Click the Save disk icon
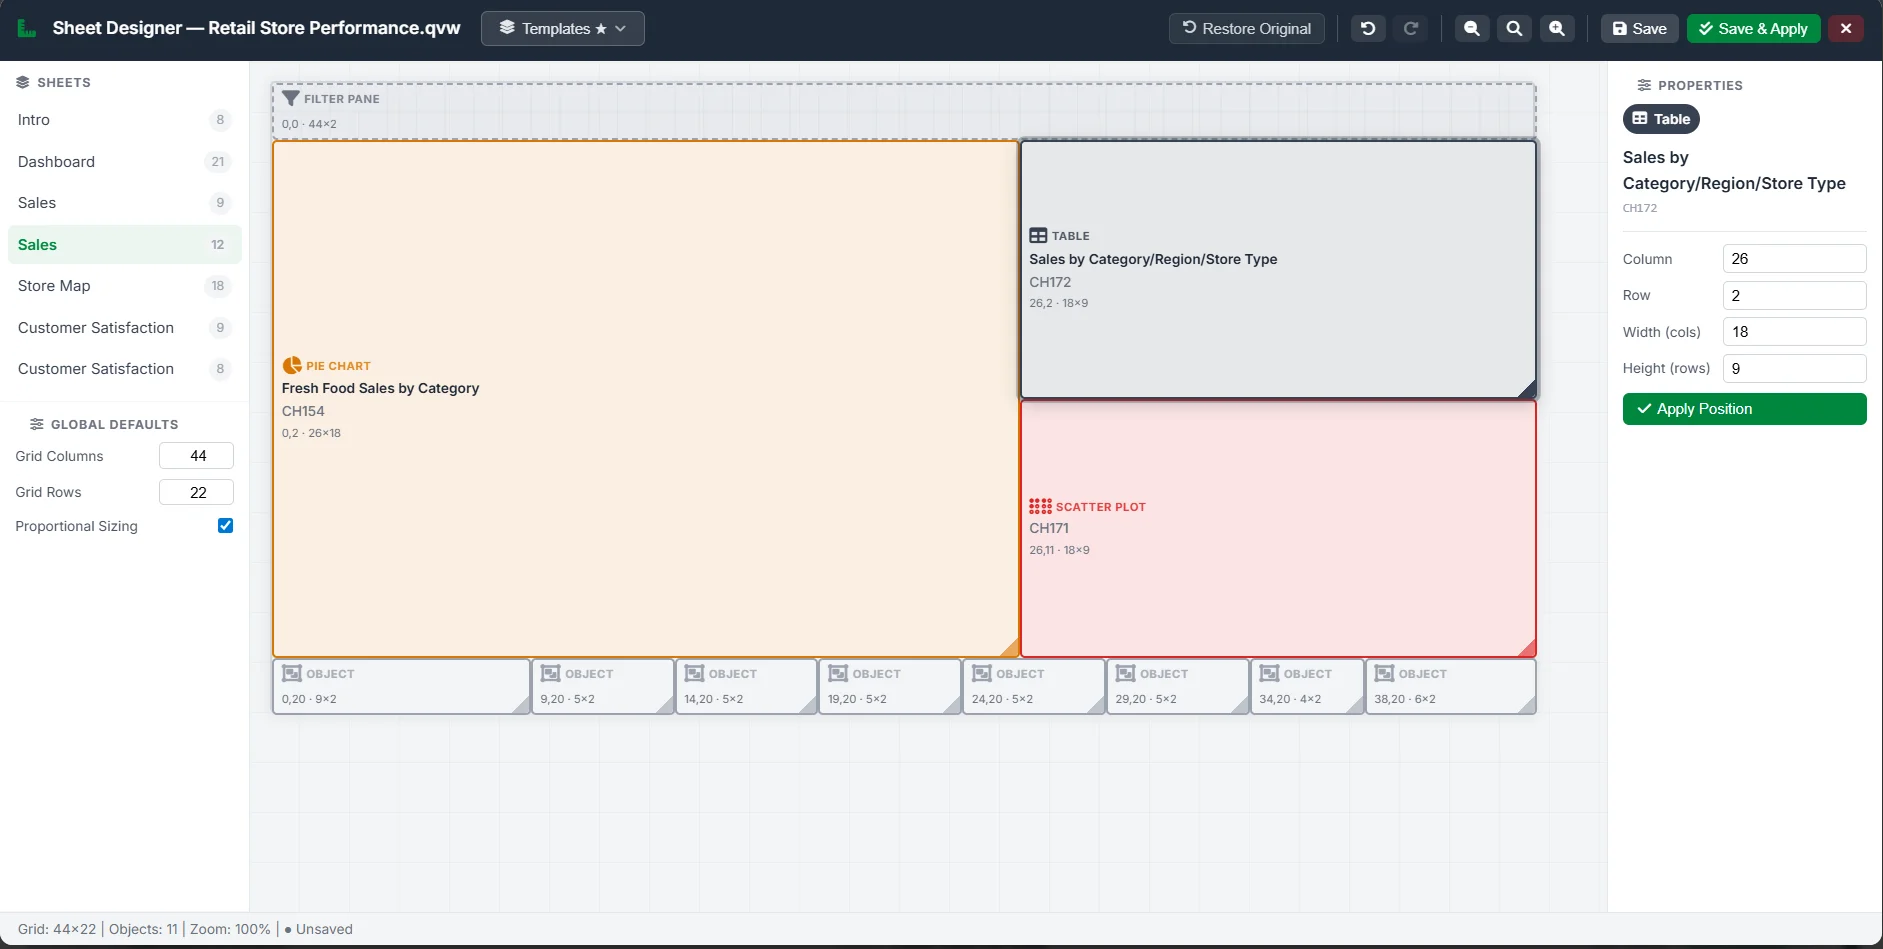This screenshot has height=949, width=1883. point(1620,28)
